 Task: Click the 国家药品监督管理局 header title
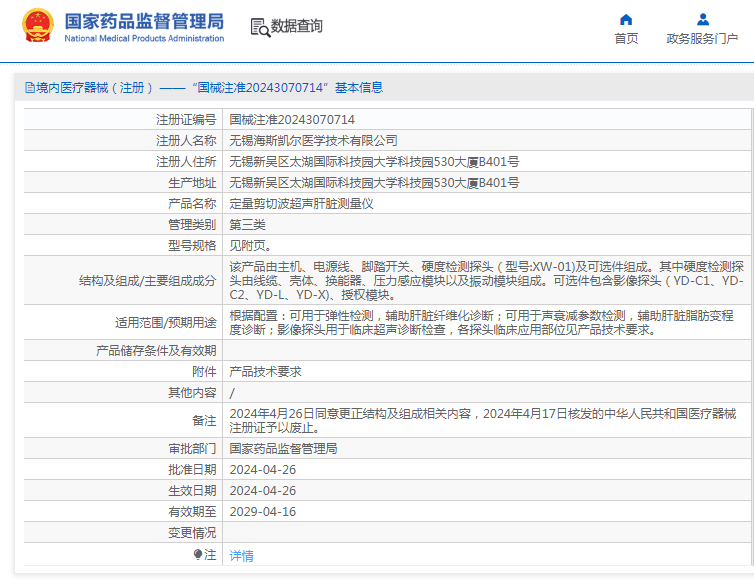pyautogui.click(x=144, y=21)
